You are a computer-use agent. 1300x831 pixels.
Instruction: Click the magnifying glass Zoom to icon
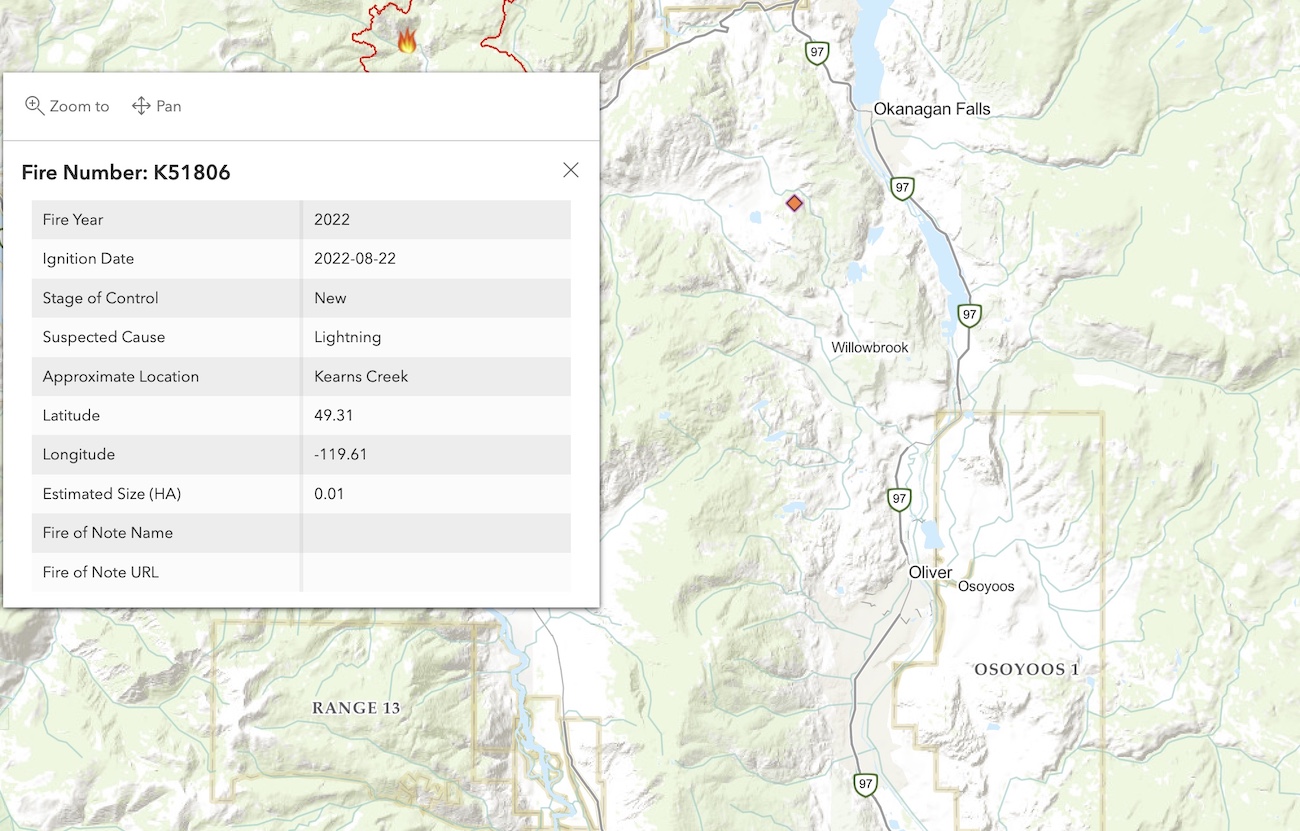35,105
